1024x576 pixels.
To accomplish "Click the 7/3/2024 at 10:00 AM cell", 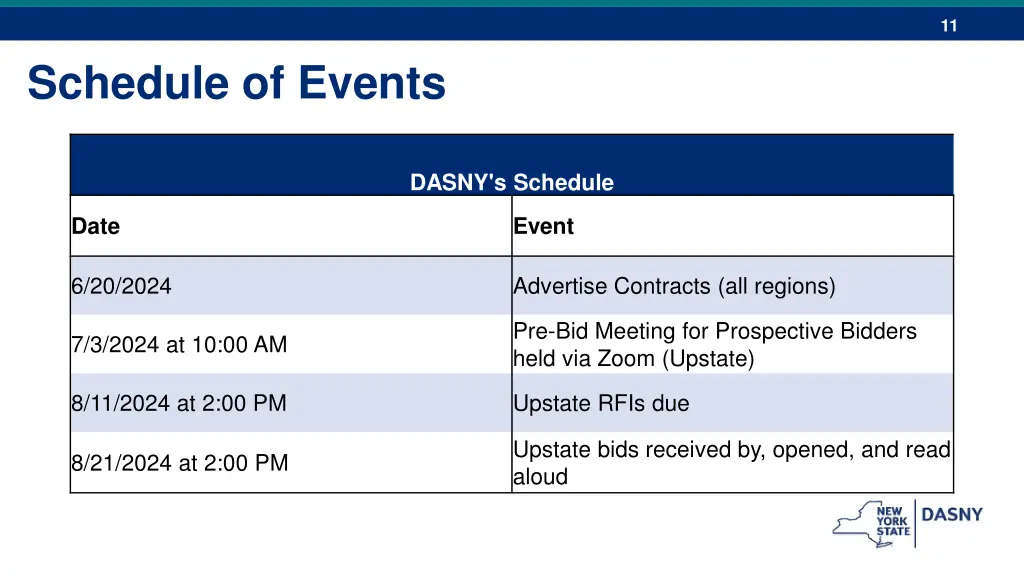I will point(179,344).
